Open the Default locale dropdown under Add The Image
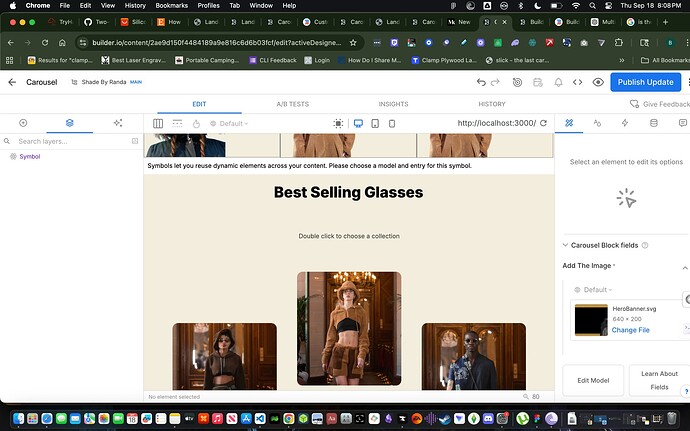Image resolution: width=690 pixels, height=431 pixels. click(593, 290)
